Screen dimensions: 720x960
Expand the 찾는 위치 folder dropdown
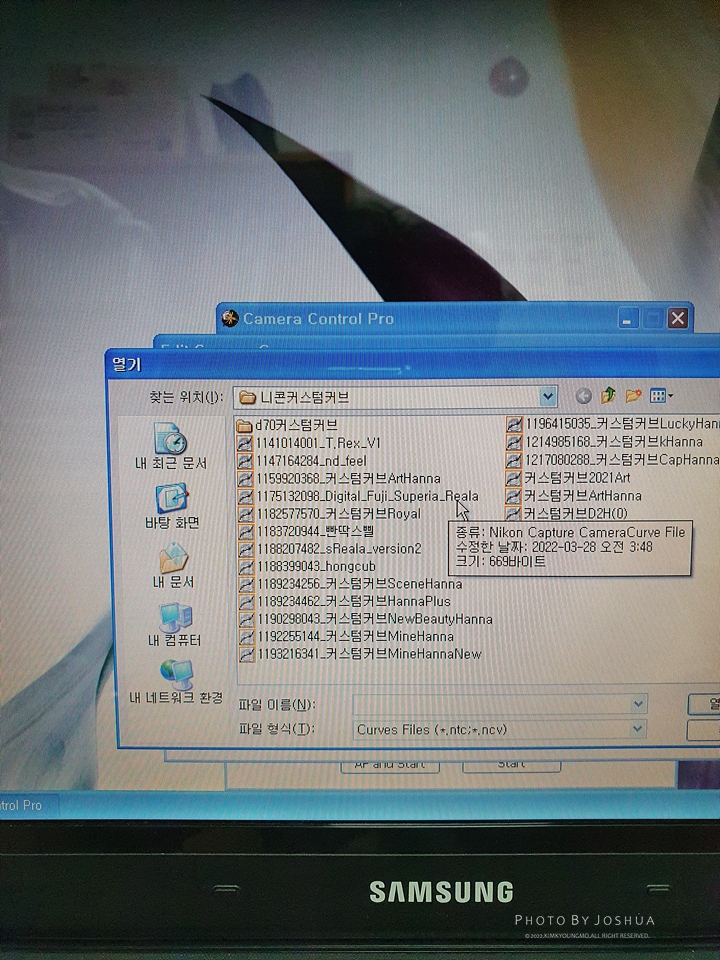(548, 397)
